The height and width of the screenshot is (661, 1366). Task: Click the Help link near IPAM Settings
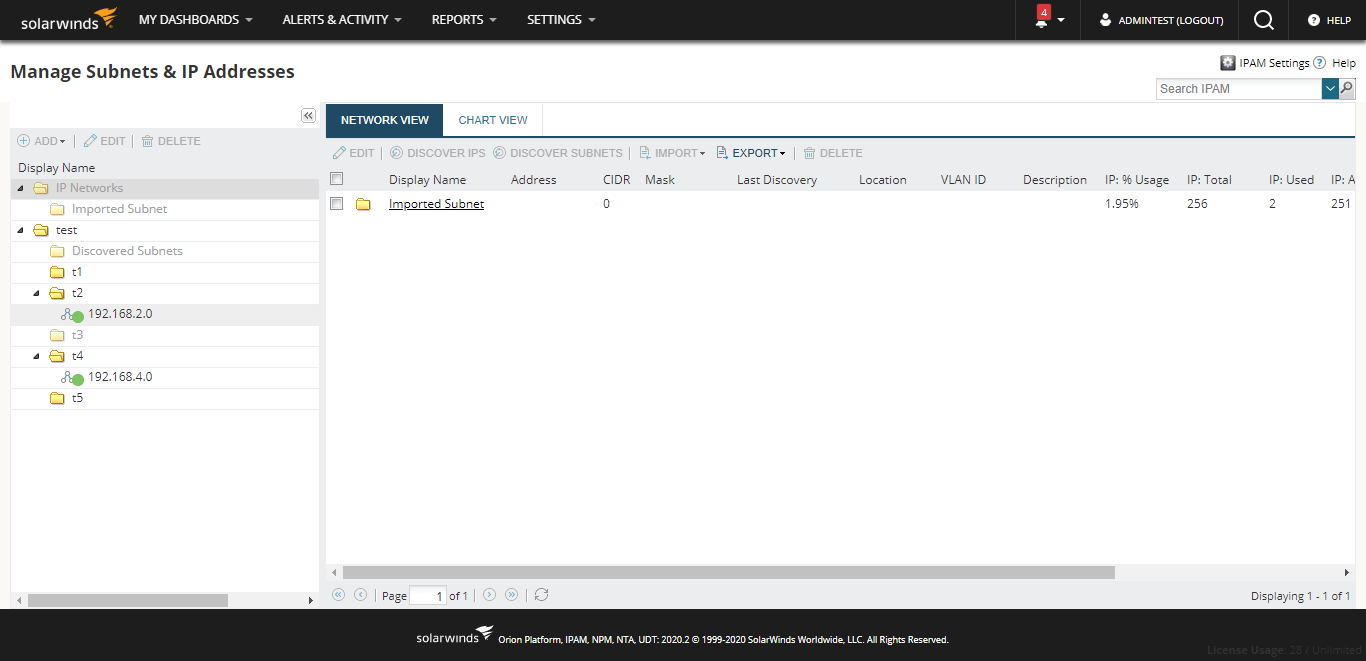coord(1344,63)
